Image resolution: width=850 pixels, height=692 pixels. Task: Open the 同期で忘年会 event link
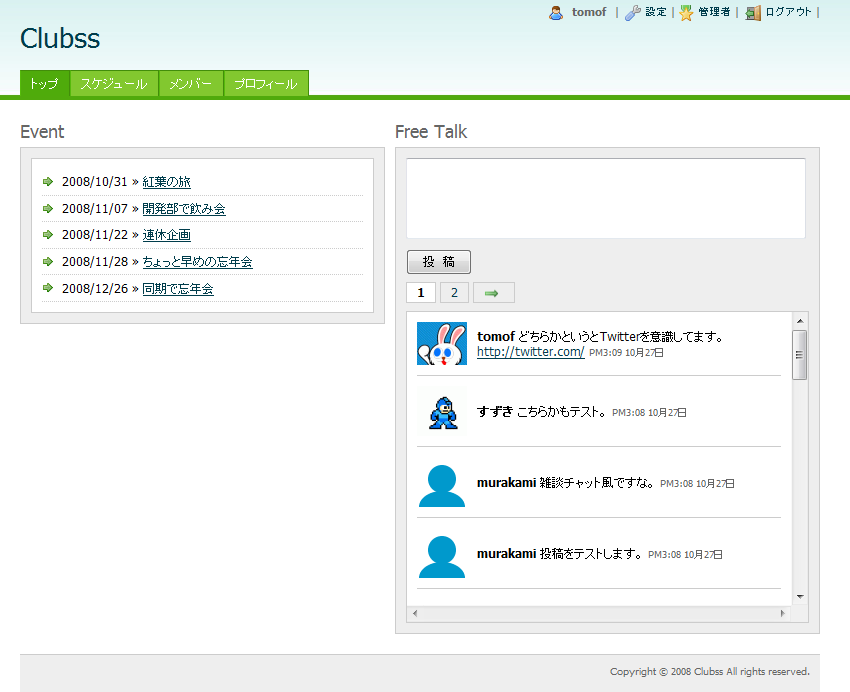click(x=178, y=289)
